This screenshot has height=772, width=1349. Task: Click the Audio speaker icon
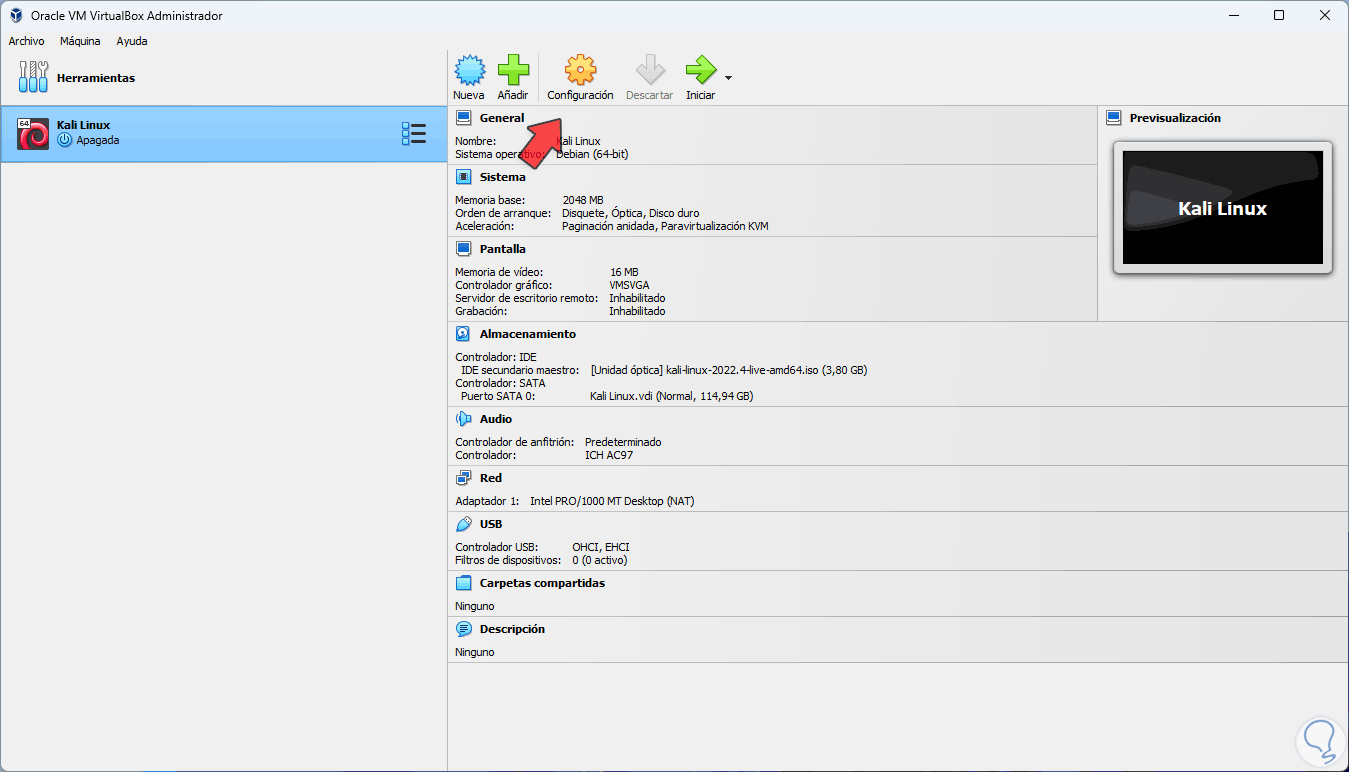463,419
